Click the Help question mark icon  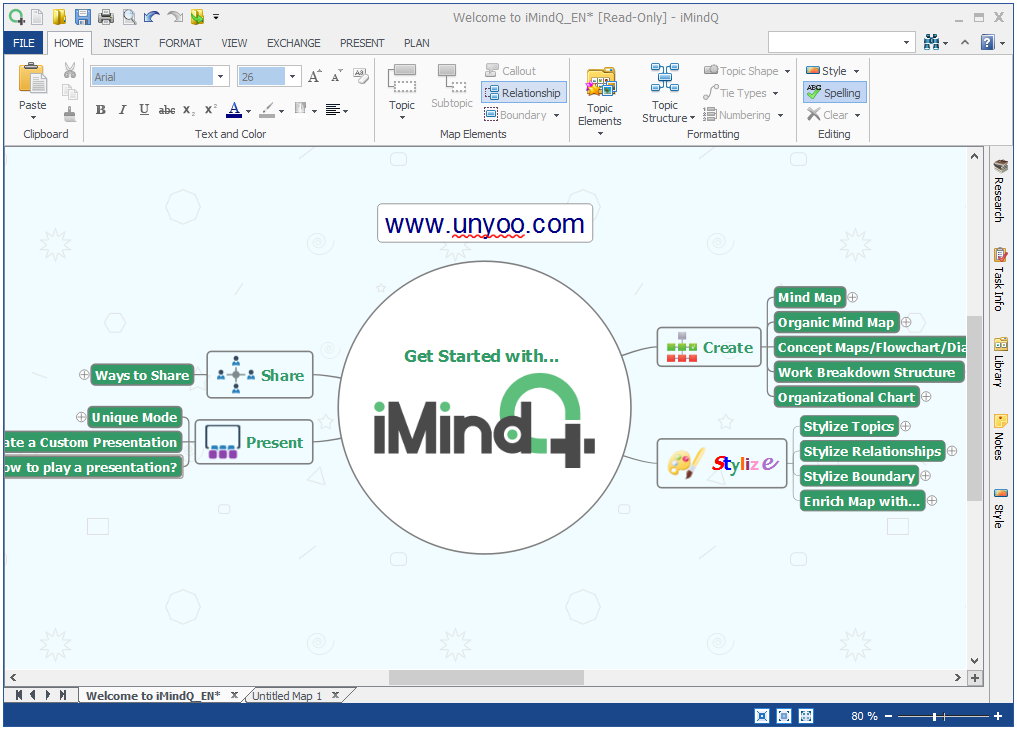click(987, 43)
